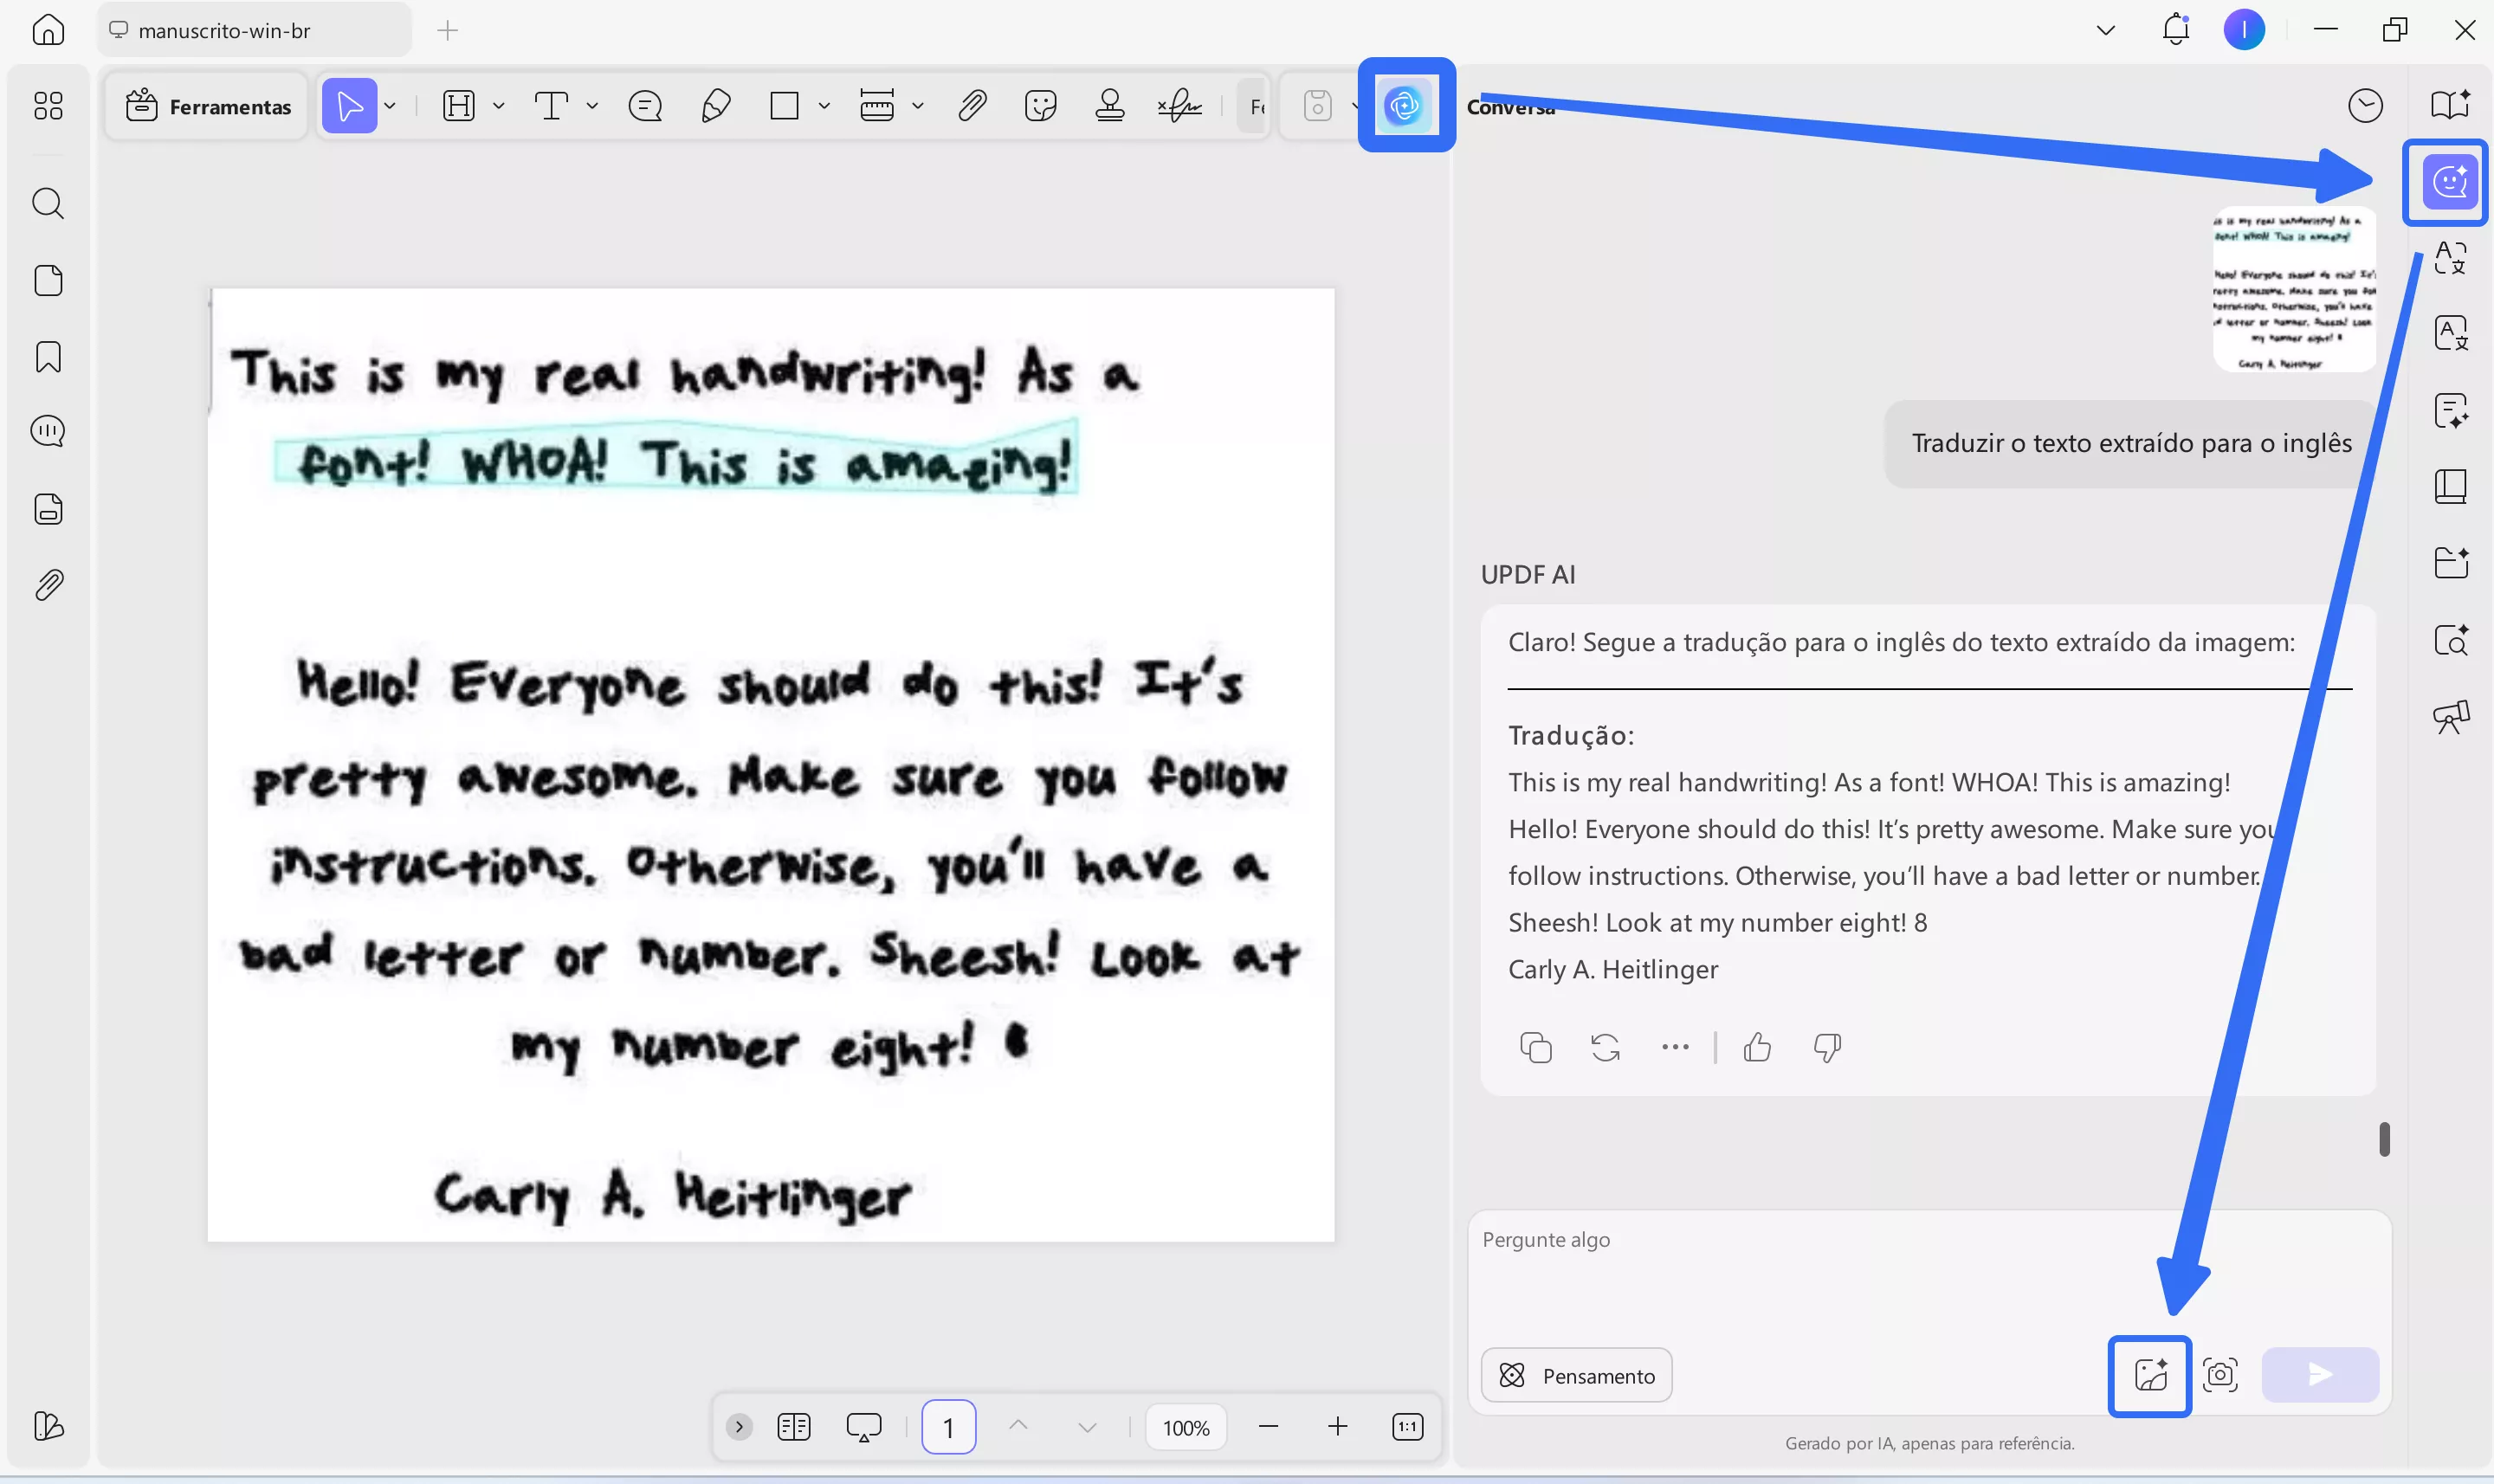This screenshot has height=1484, width=2494.
Task: Open the comment note tool
Action: point(645,105)
